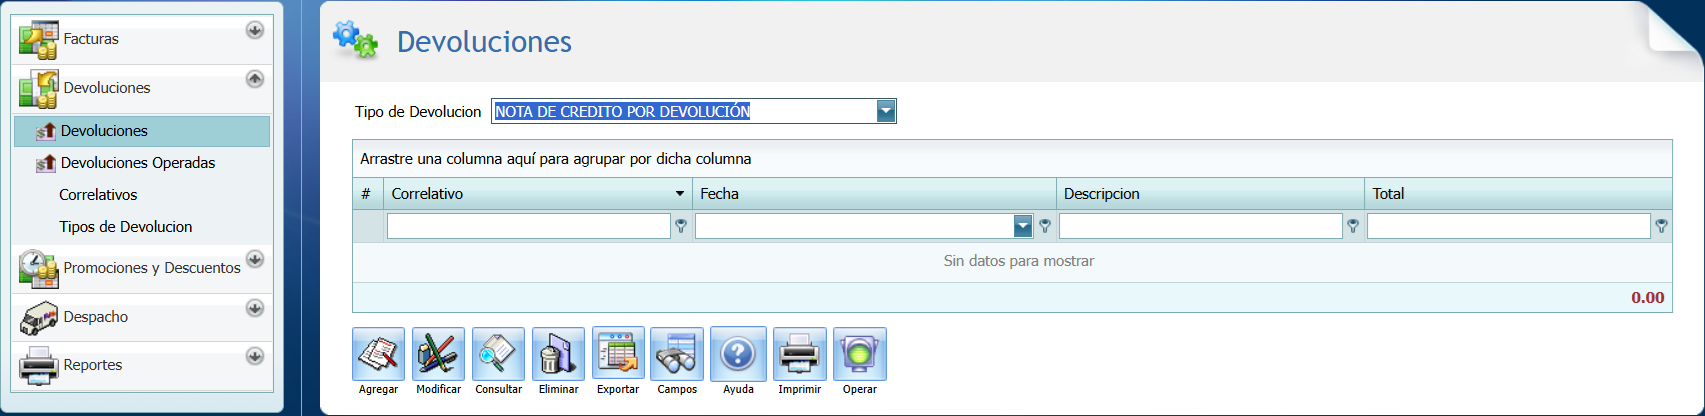Click the Promociones y Descuentos clock icon
Screen dimensions: 1705x416
coord(39,268)
